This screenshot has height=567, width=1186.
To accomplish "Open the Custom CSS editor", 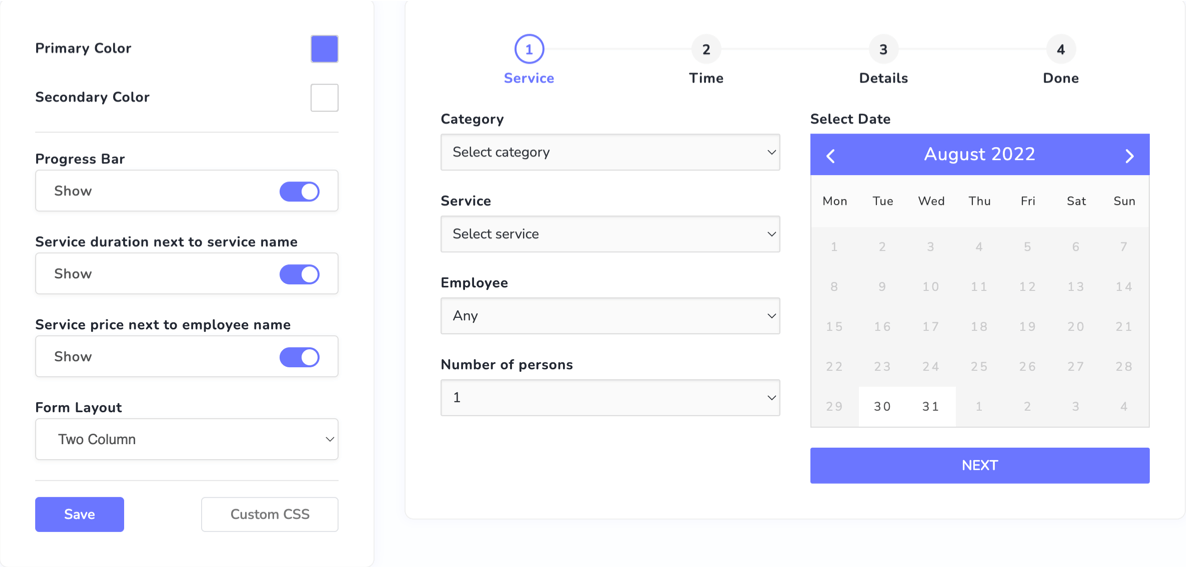I will point(270,514).
